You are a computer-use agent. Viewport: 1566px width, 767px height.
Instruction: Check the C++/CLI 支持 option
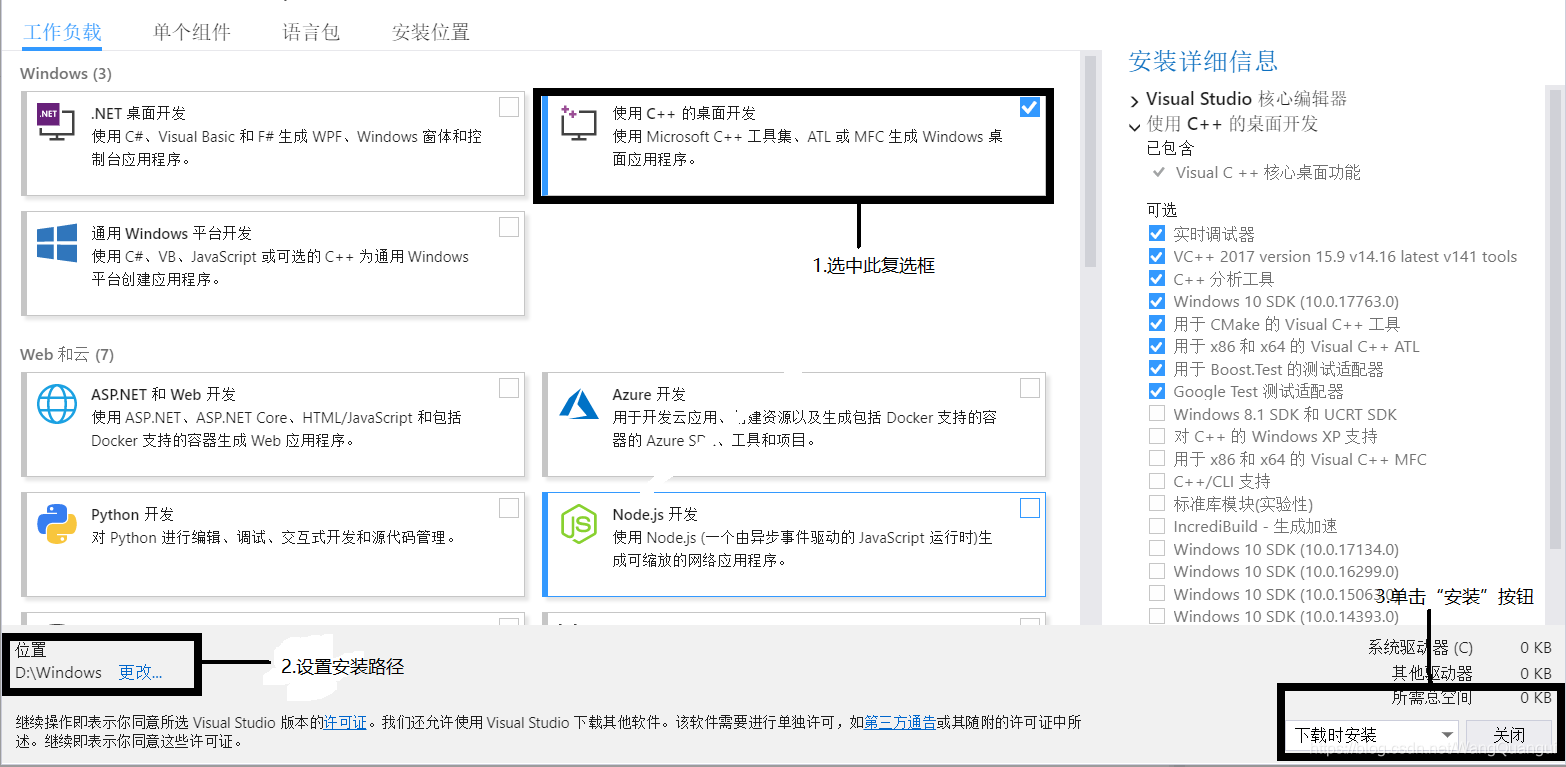click(1157, 481)
